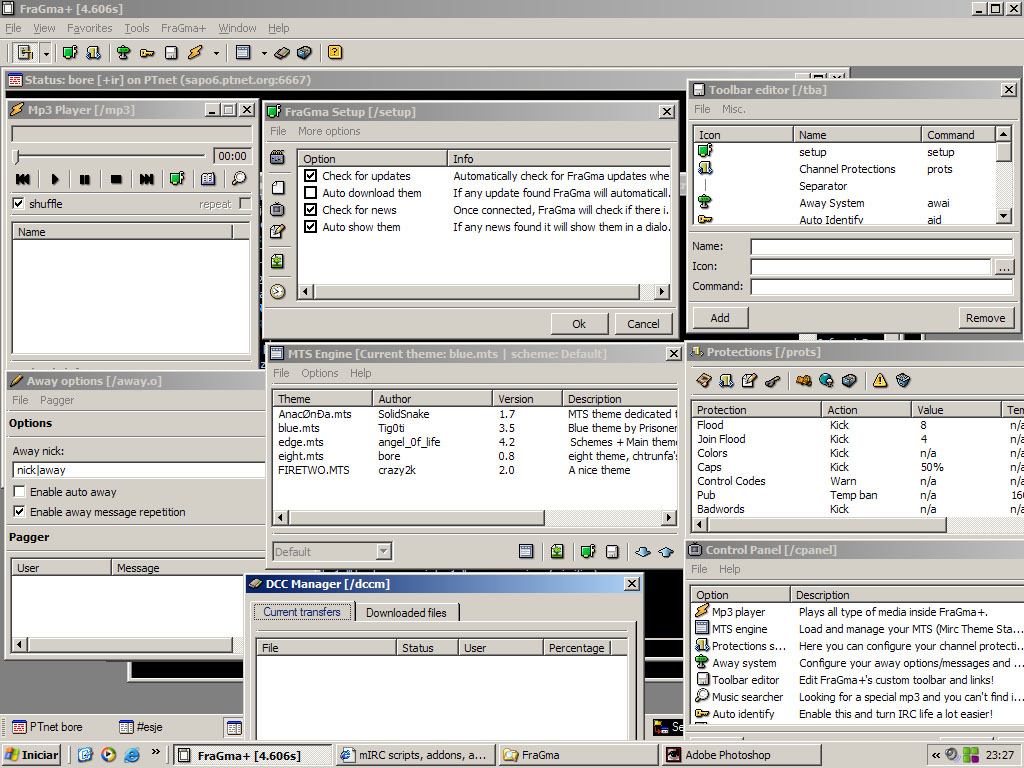Skip to next track in Mp3 Player
1024x768 pixels.
147,179
